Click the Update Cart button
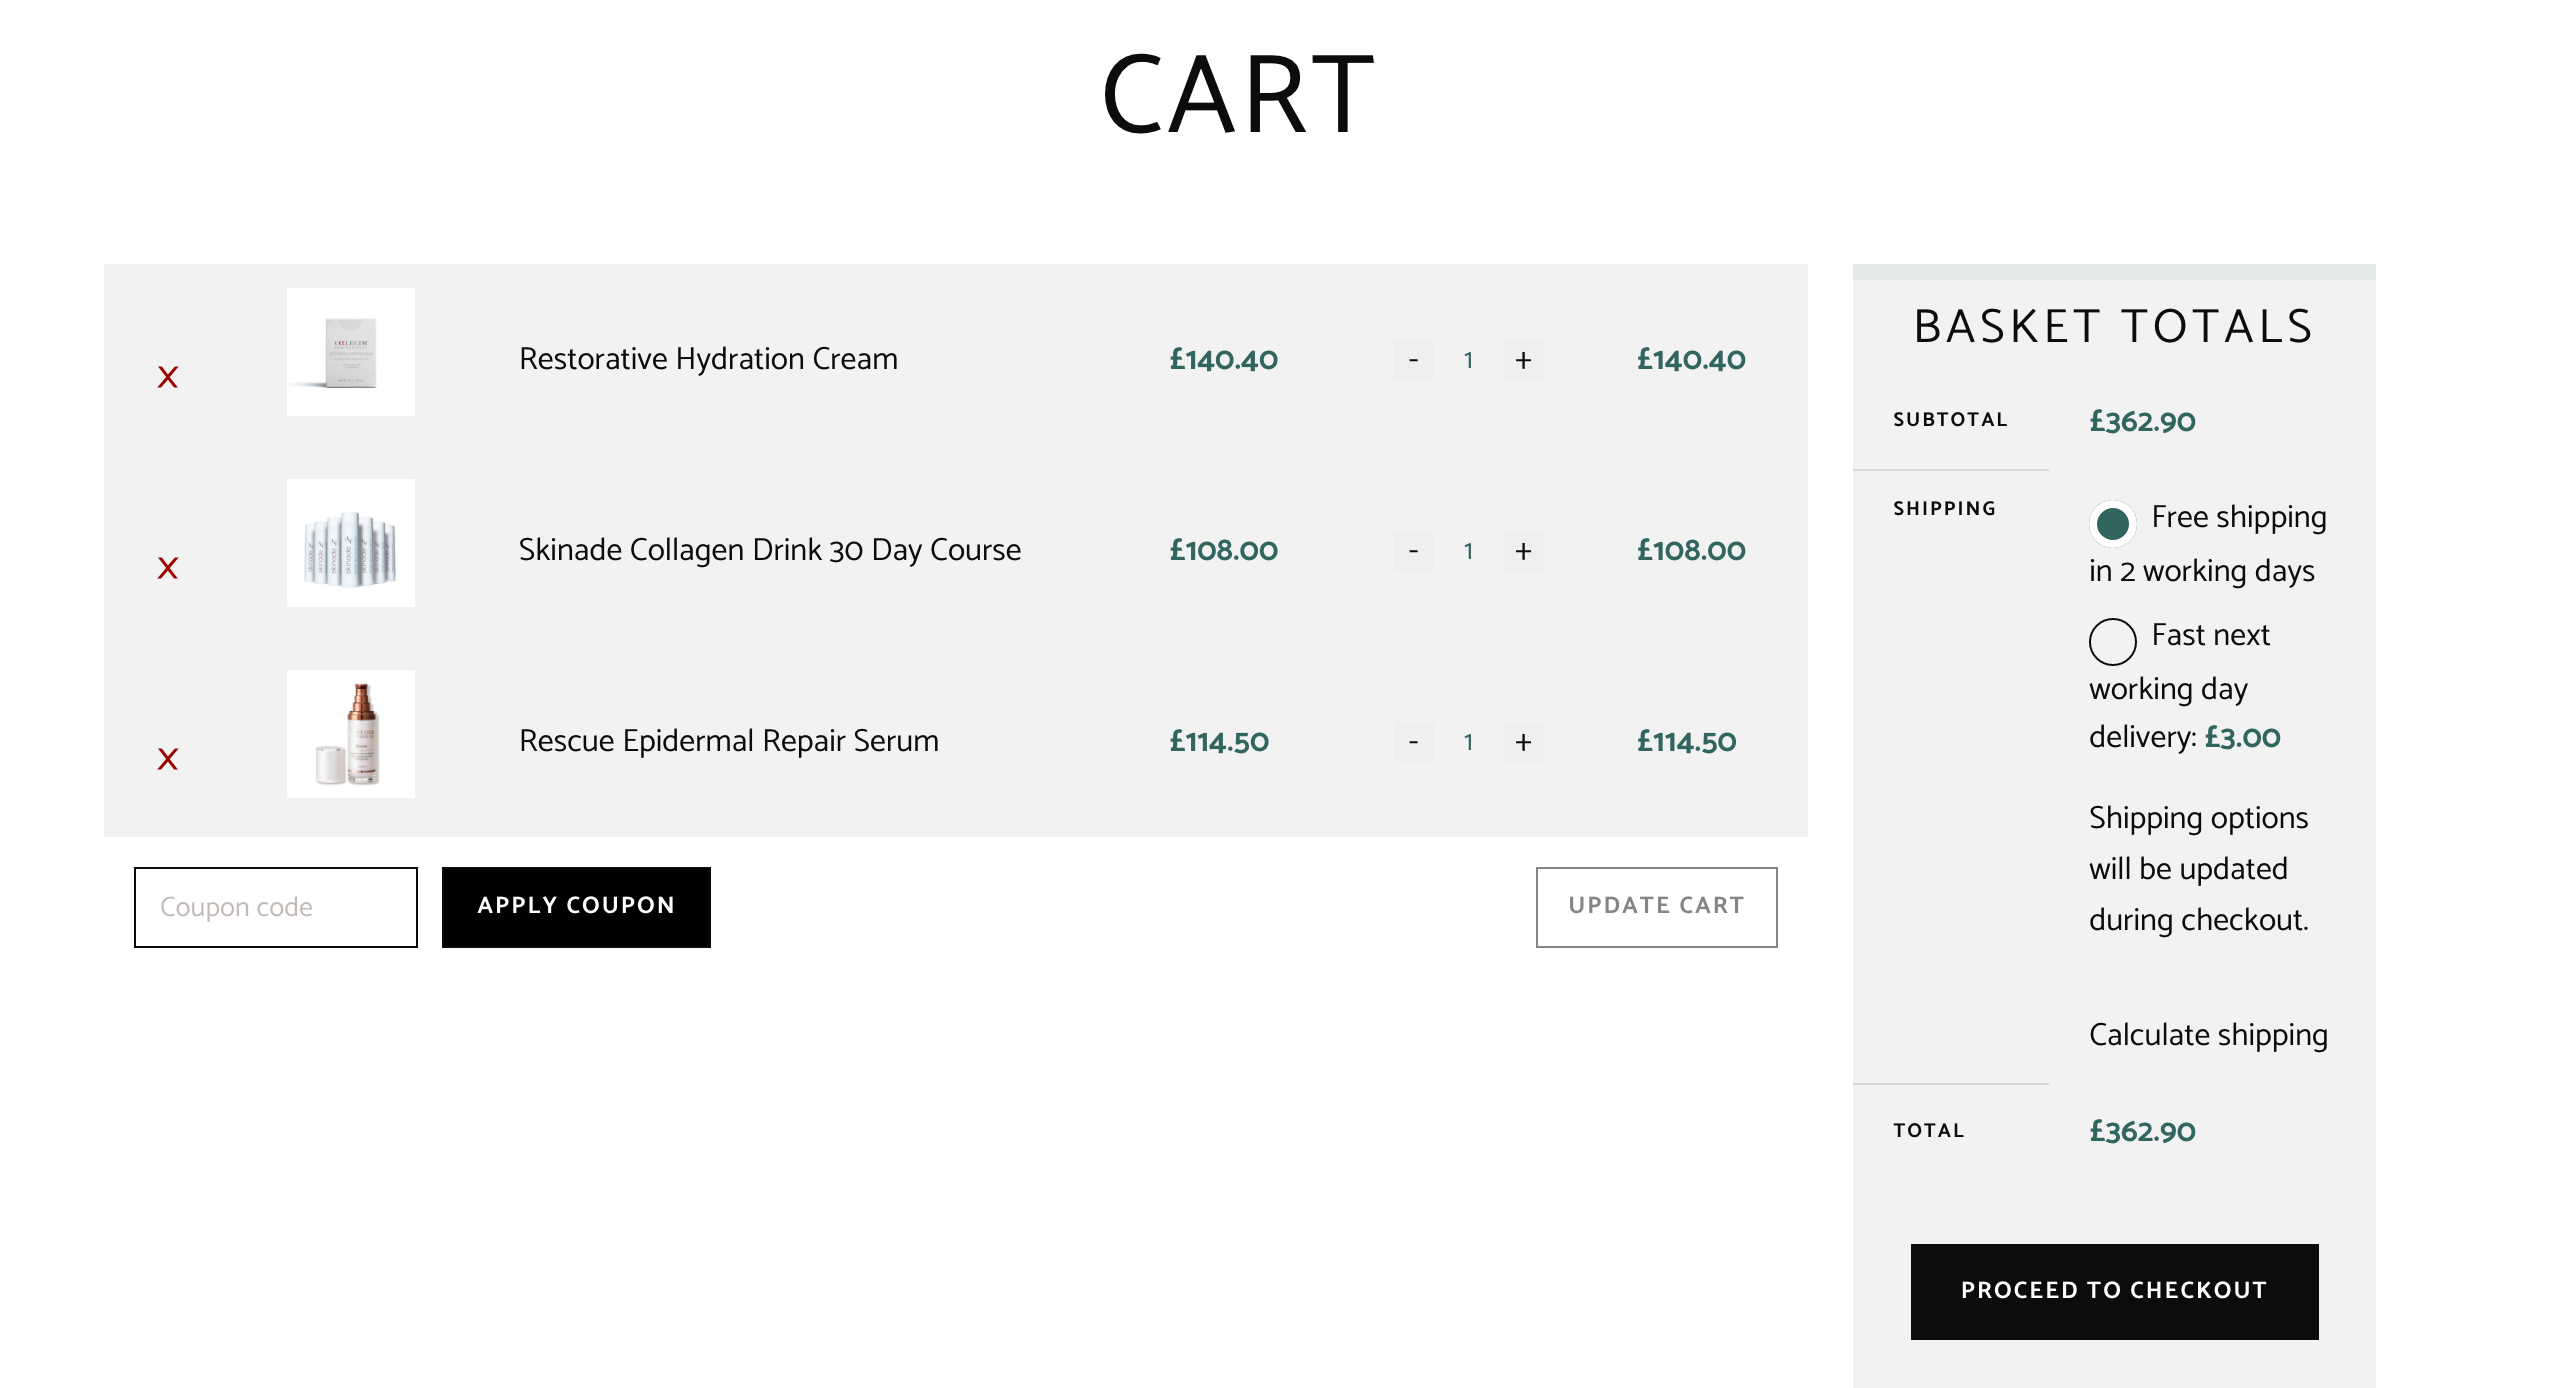The height and width of the screenshot is (1388, 2560). coord(1656,907)
